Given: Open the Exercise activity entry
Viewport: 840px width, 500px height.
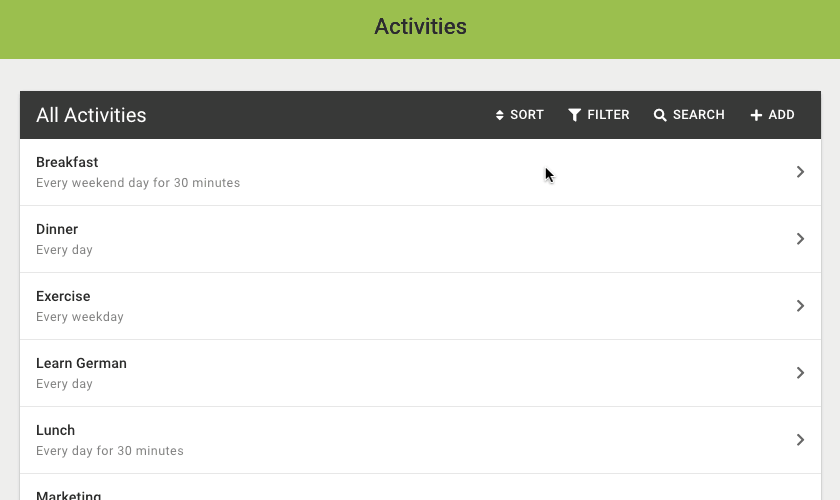Looking at the screenshot, I should (63, 296).
